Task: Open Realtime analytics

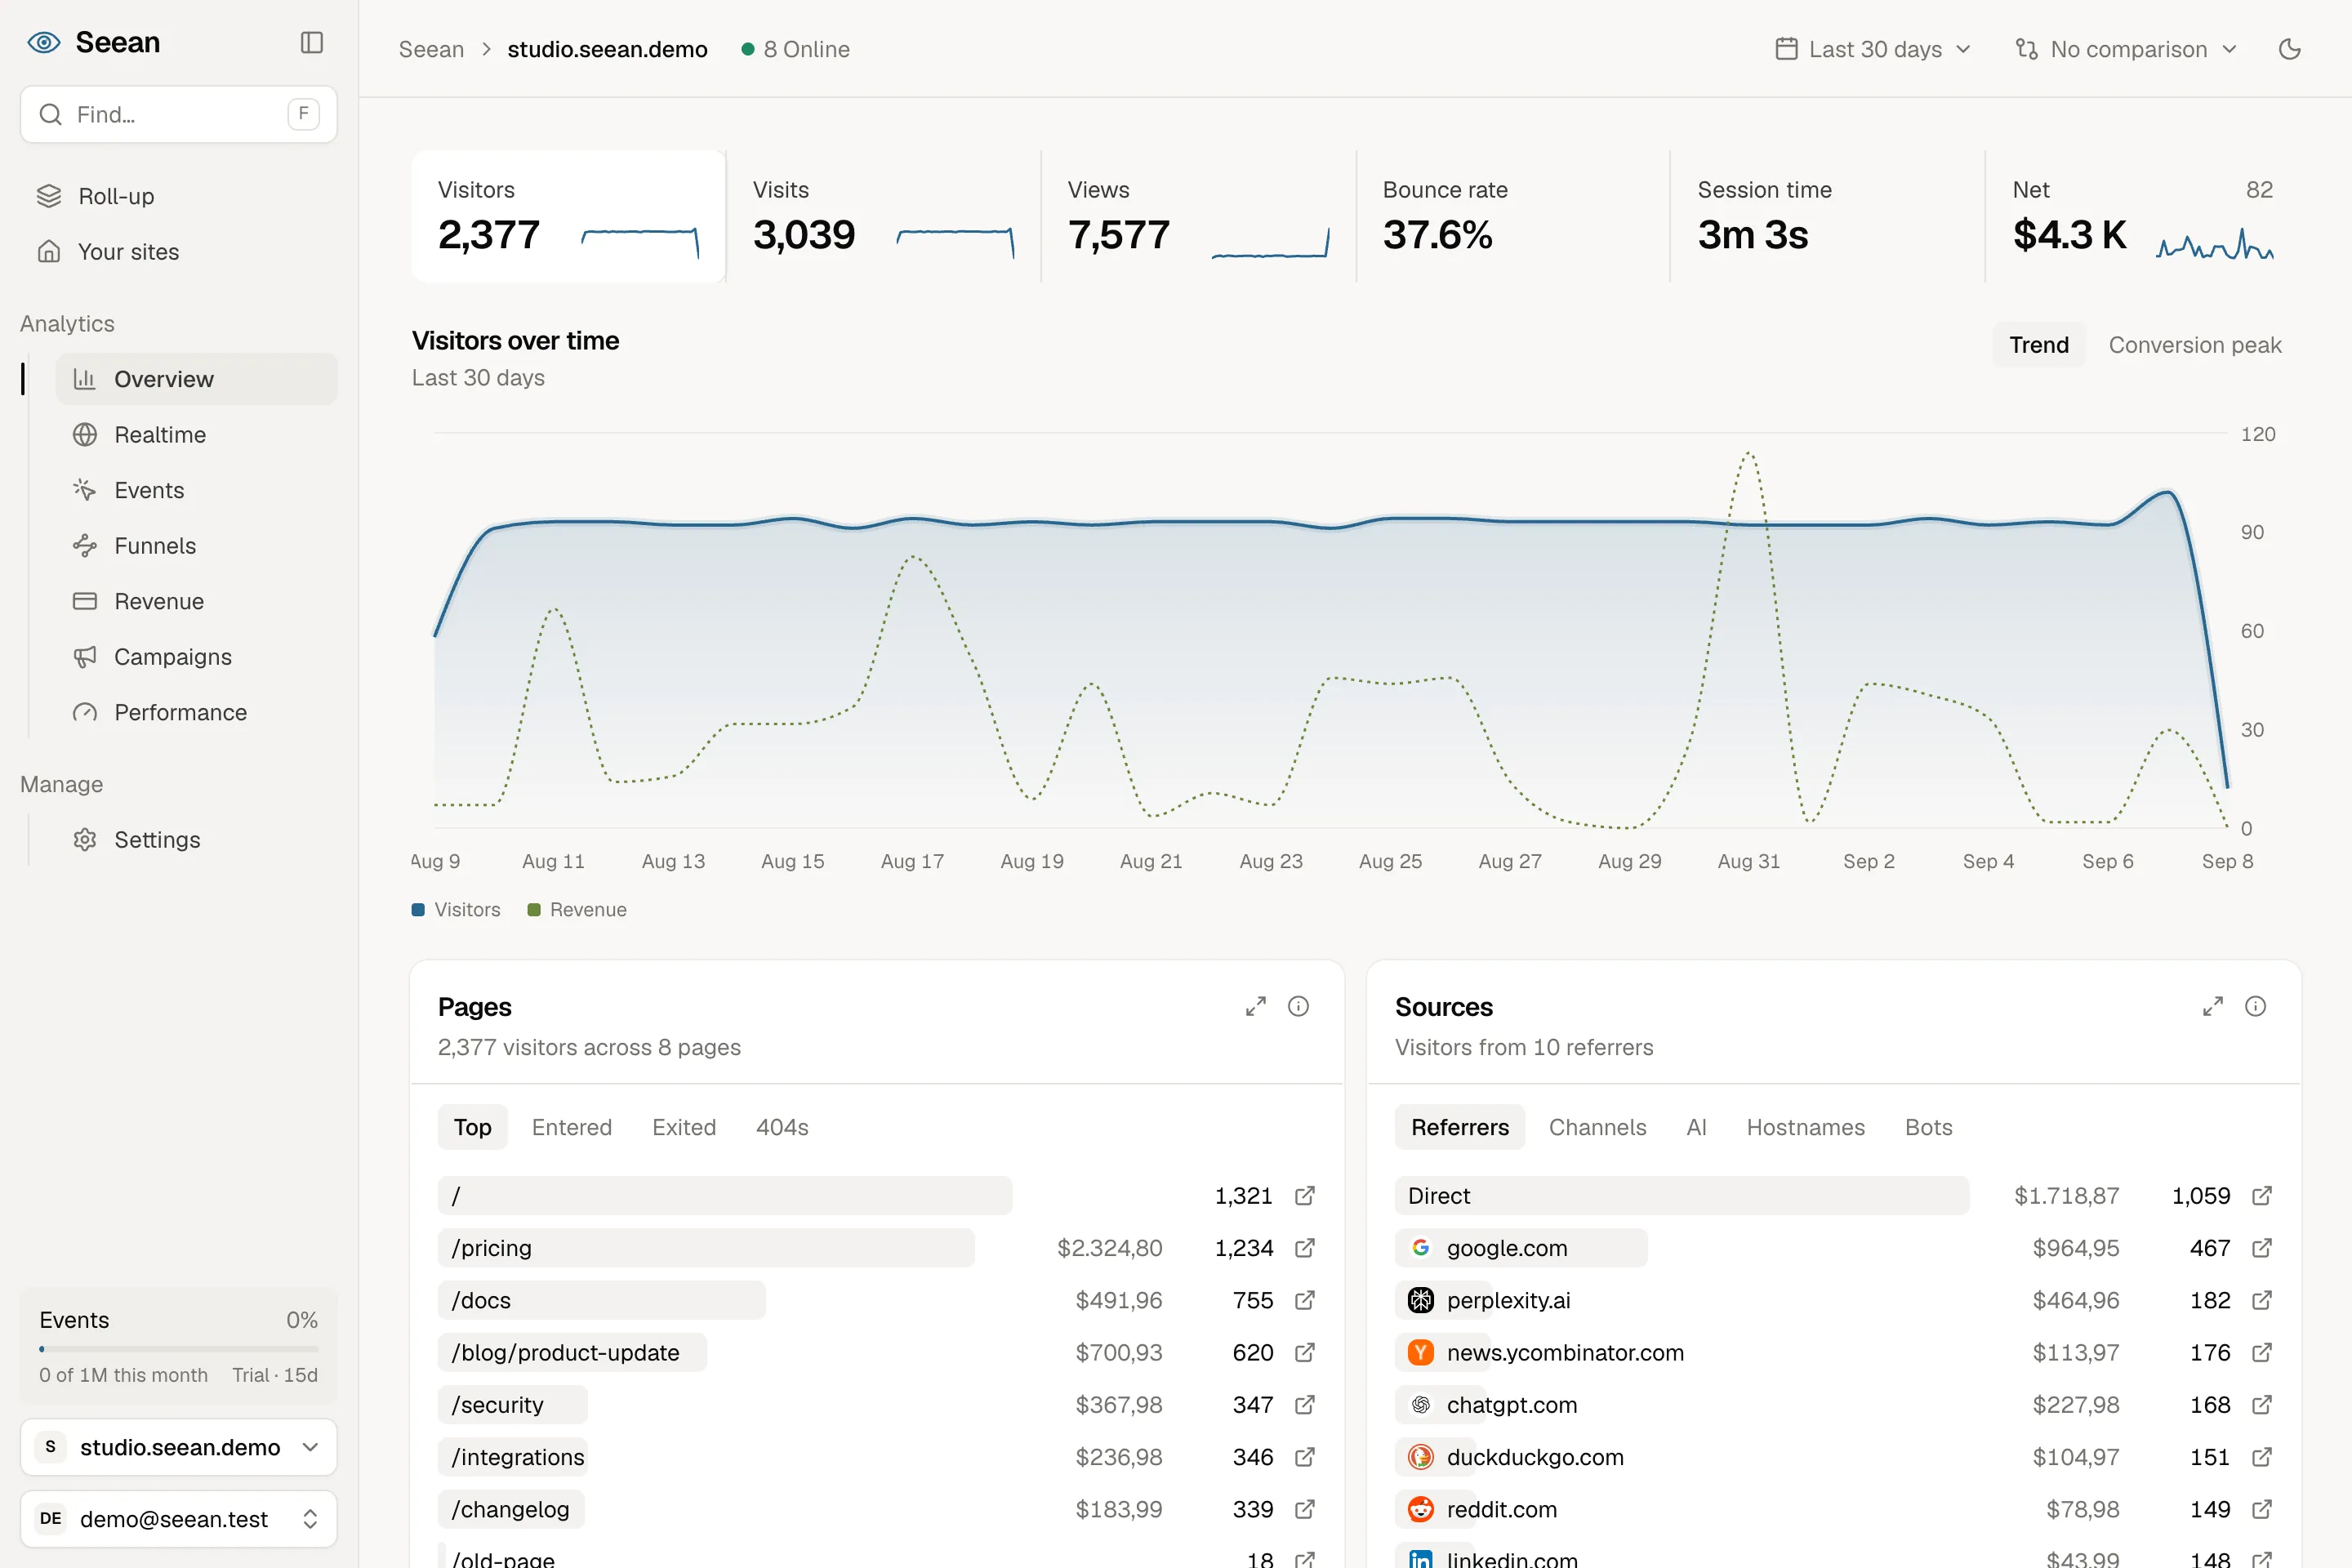Action: 196,435
